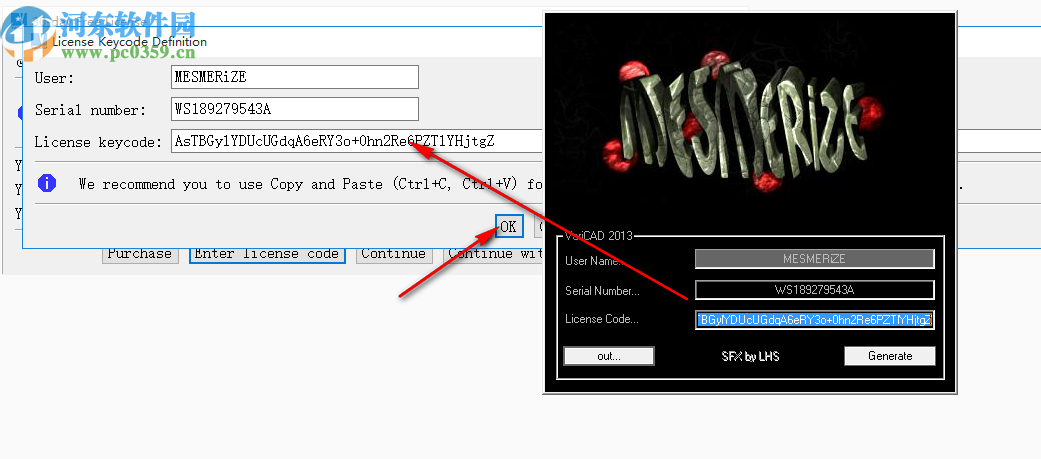
Task: Click the Continue button in background window
Action: point(394,254)
